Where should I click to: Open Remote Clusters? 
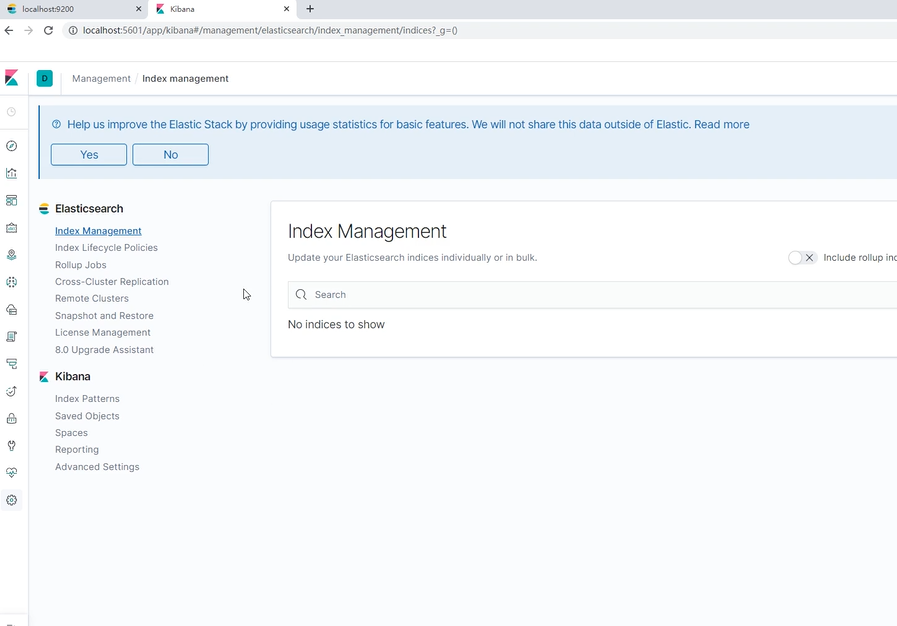point(92,298)
